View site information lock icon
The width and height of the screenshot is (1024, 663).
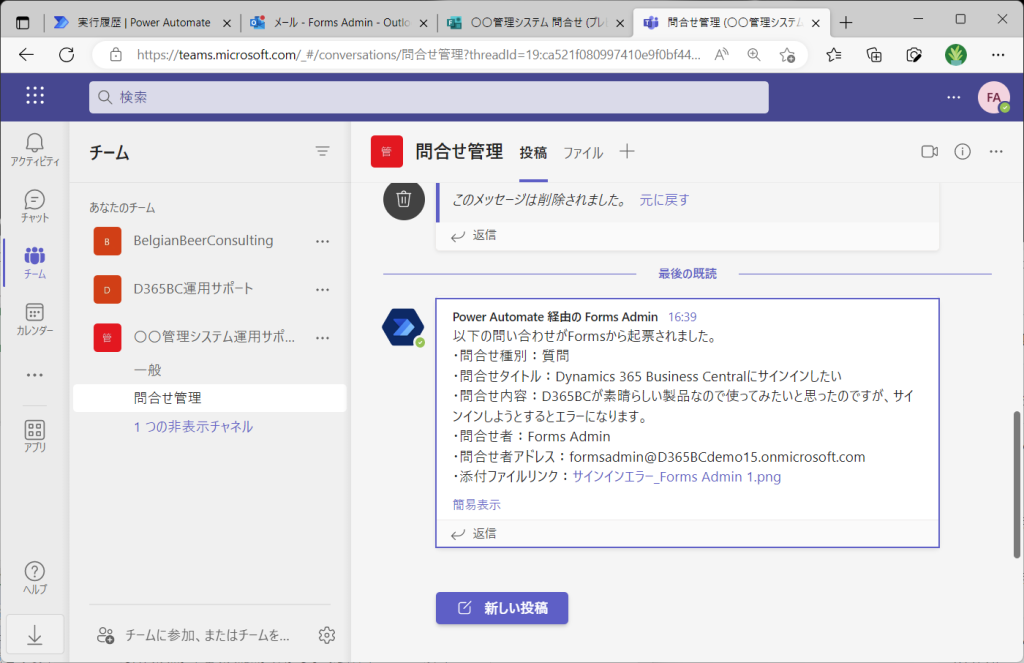(x=116, y=55)
